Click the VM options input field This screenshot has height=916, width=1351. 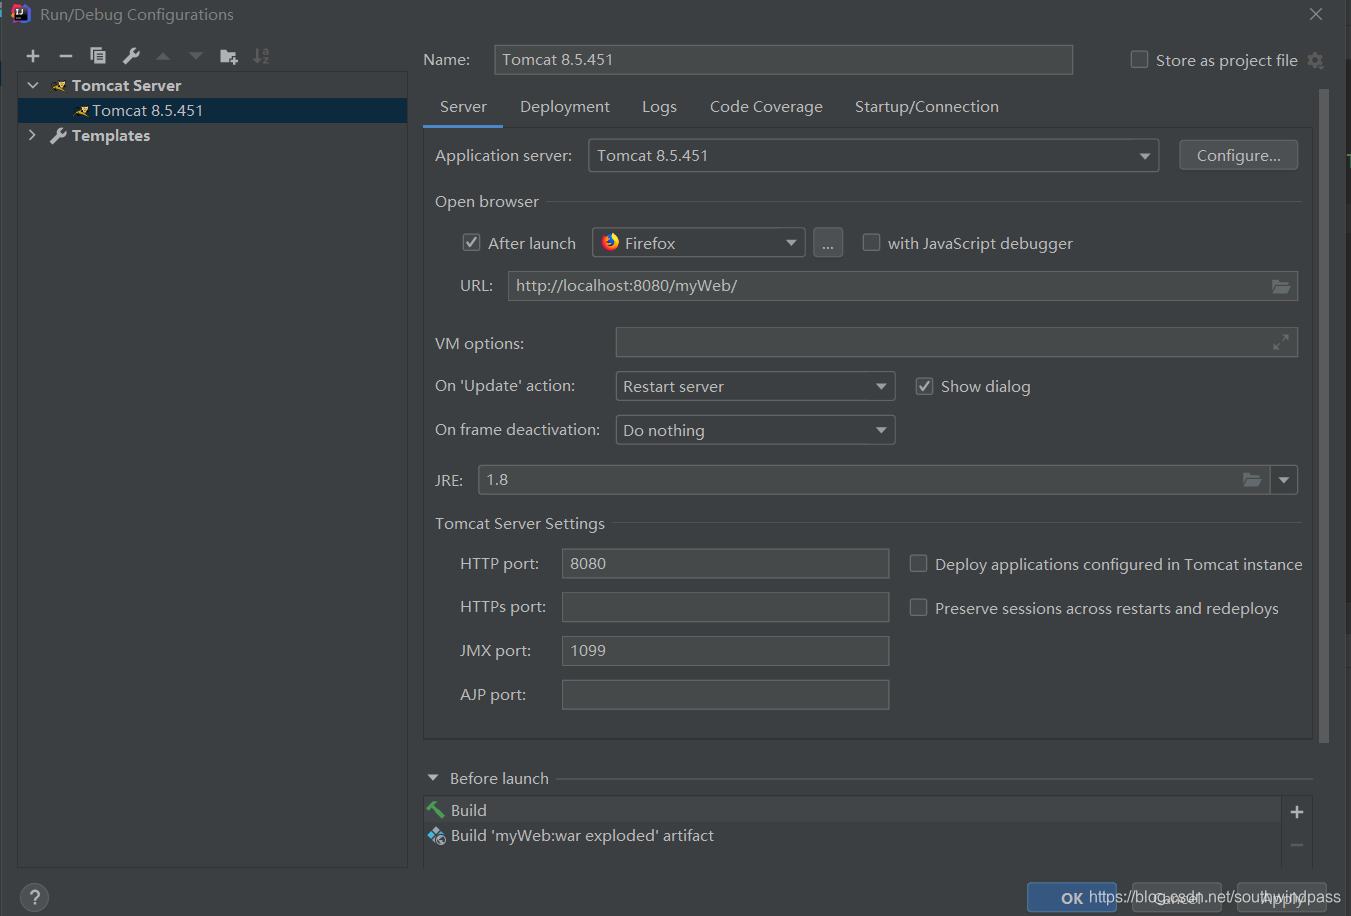click(957, 343)
